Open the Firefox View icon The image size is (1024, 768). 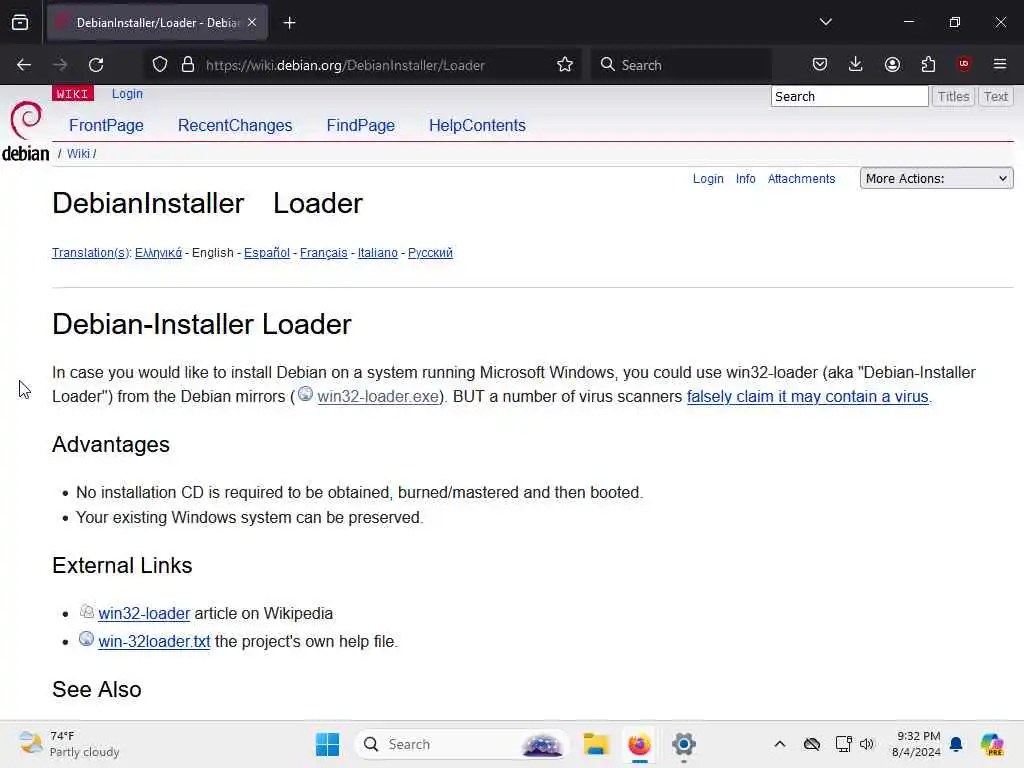point(20,23)
